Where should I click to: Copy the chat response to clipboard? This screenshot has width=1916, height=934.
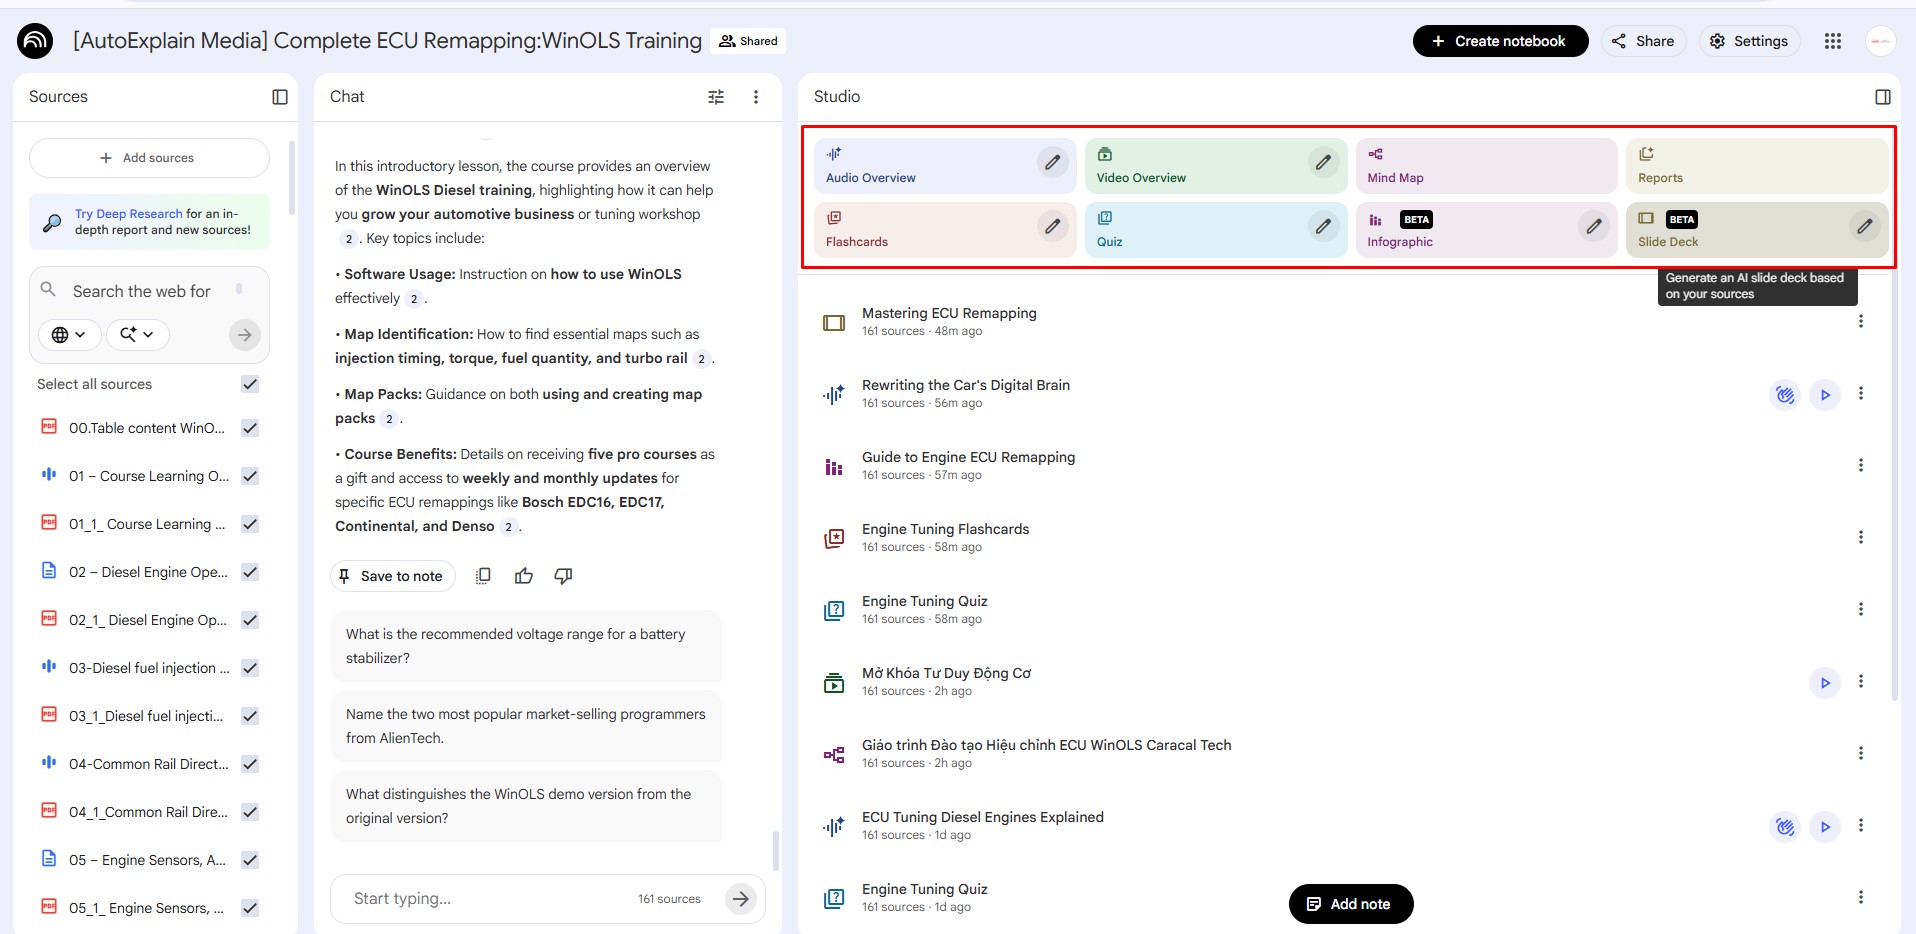pos(483,576)
